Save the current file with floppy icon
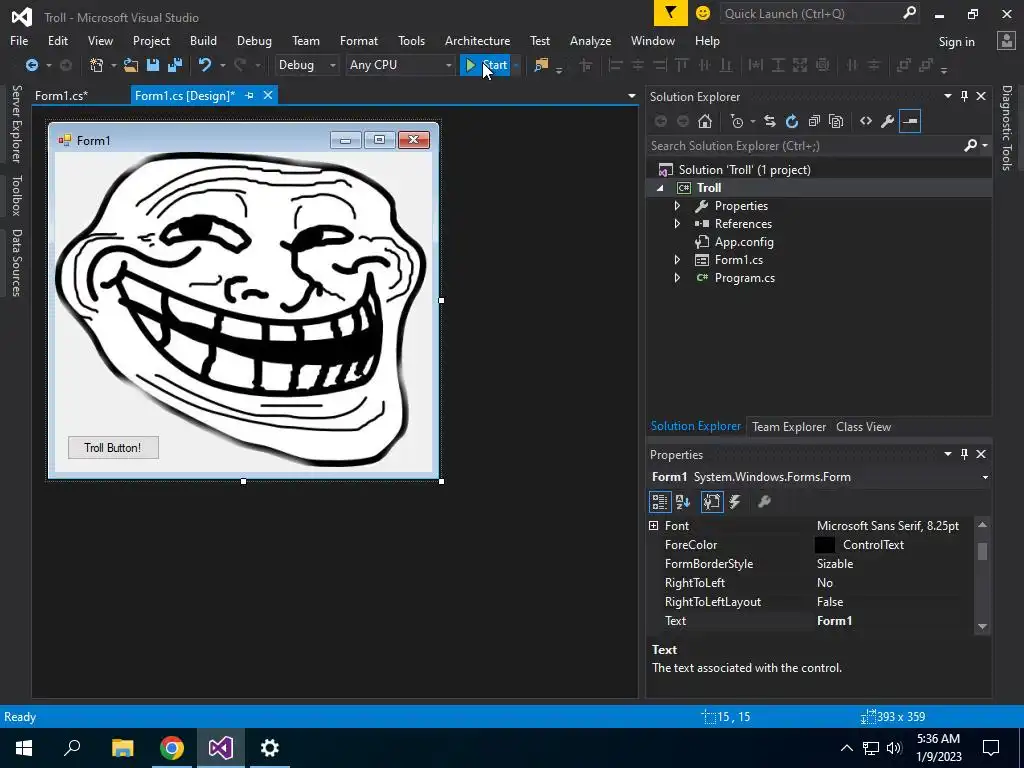Screen dimensions: 1024x768 click(x=153, y=65)
